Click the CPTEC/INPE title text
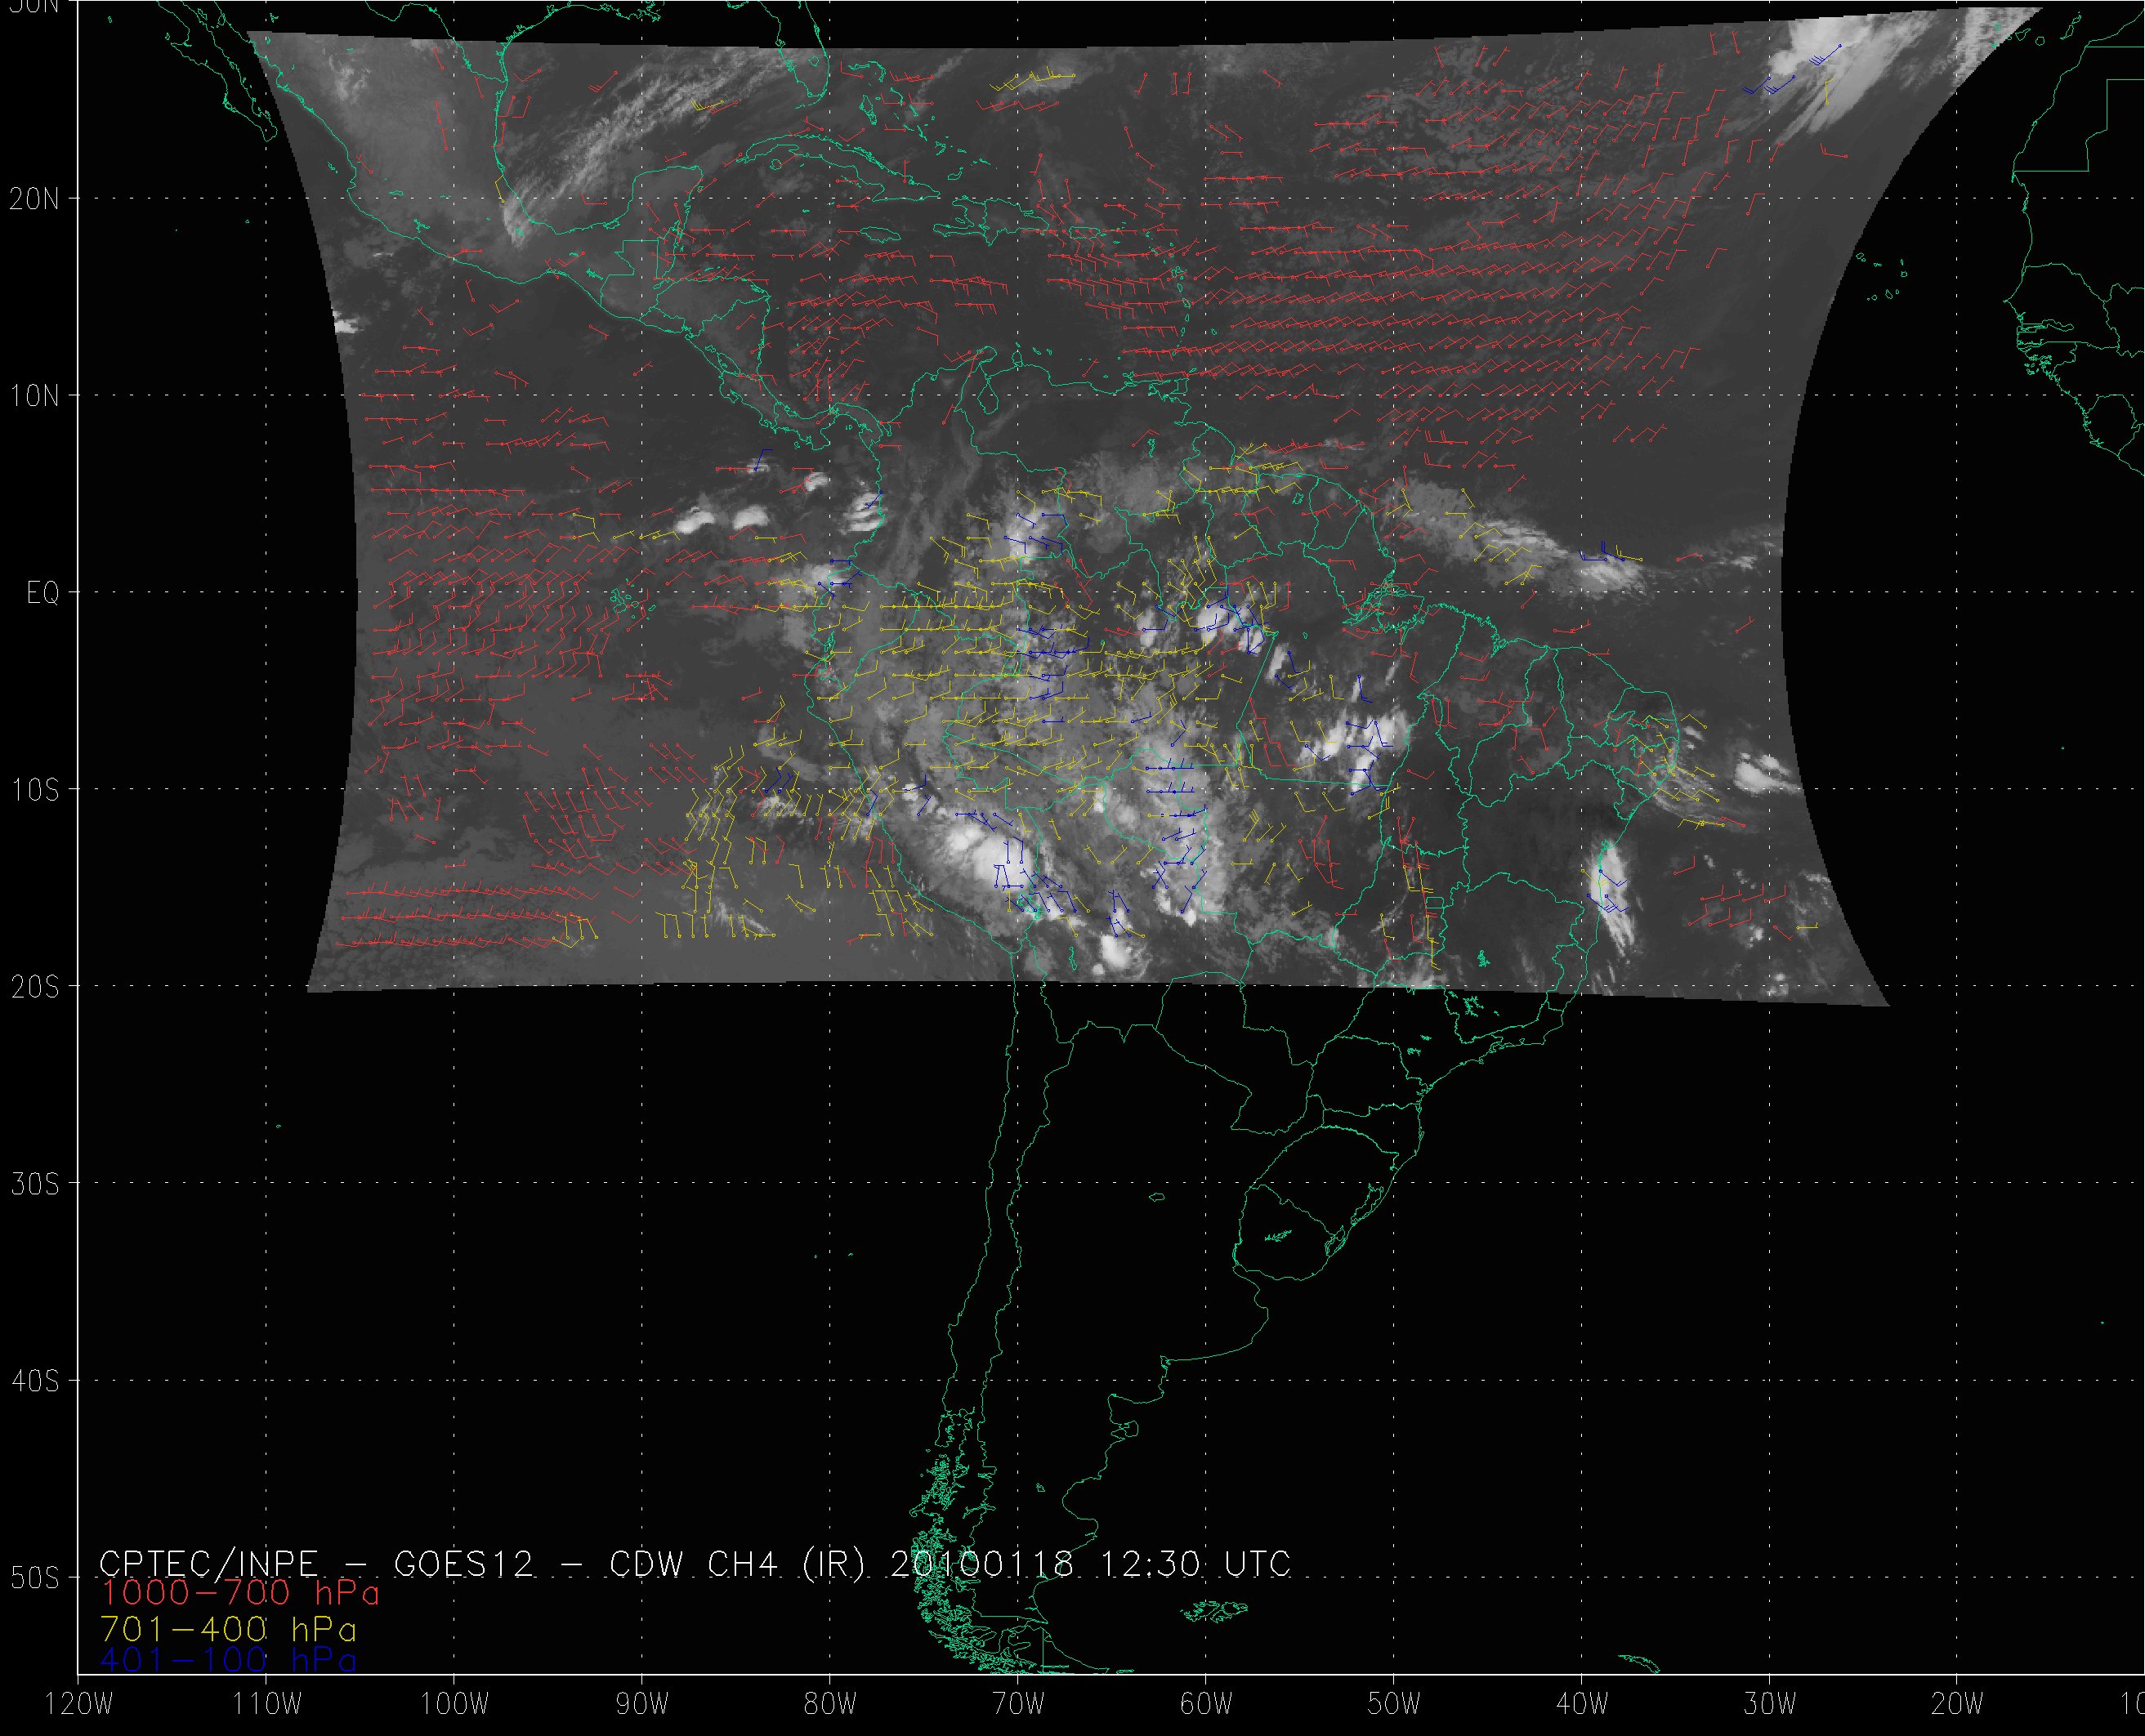Viewport: 2145px width, 1736px height. [x=208, y=1564]
